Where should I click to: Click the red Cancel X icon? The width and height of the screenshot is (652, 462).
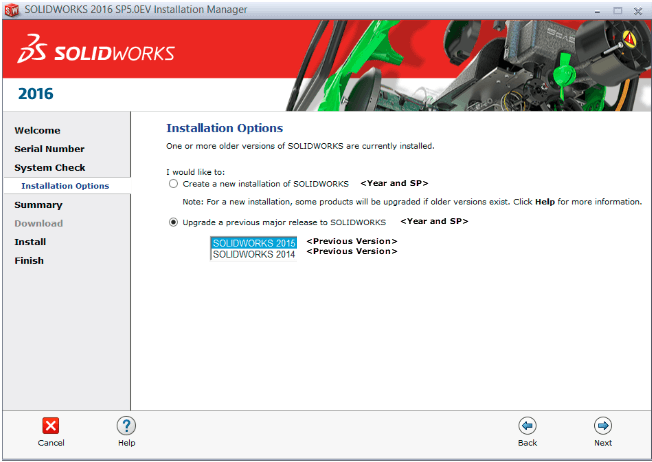click(51, 426)
